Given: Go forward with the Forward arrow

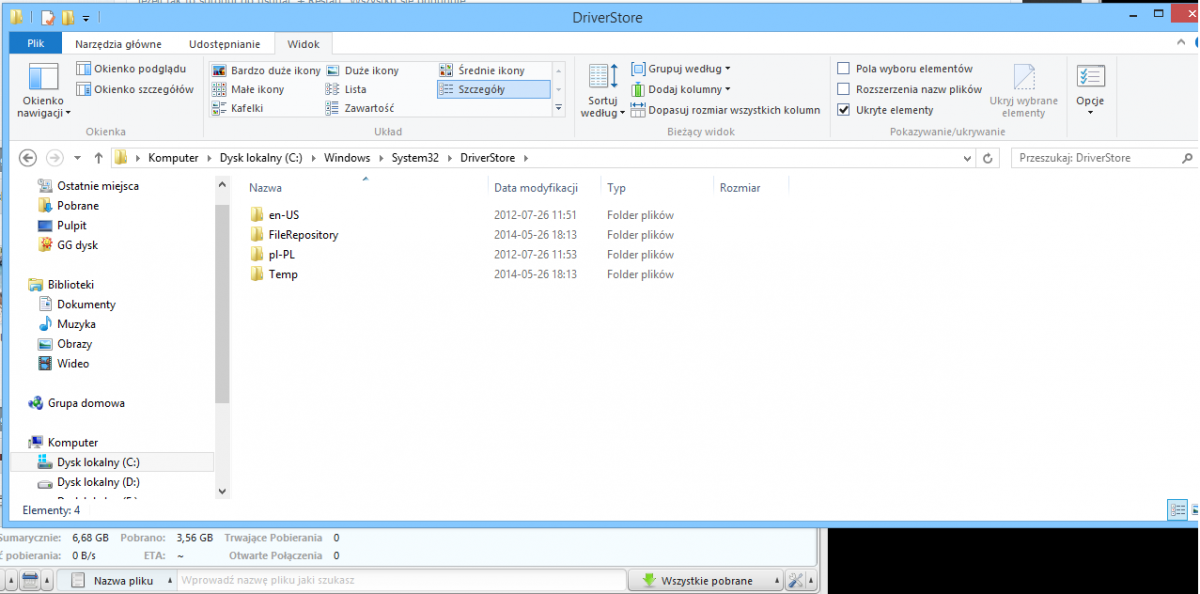Looking at the screenshot, I should point(55,158).
